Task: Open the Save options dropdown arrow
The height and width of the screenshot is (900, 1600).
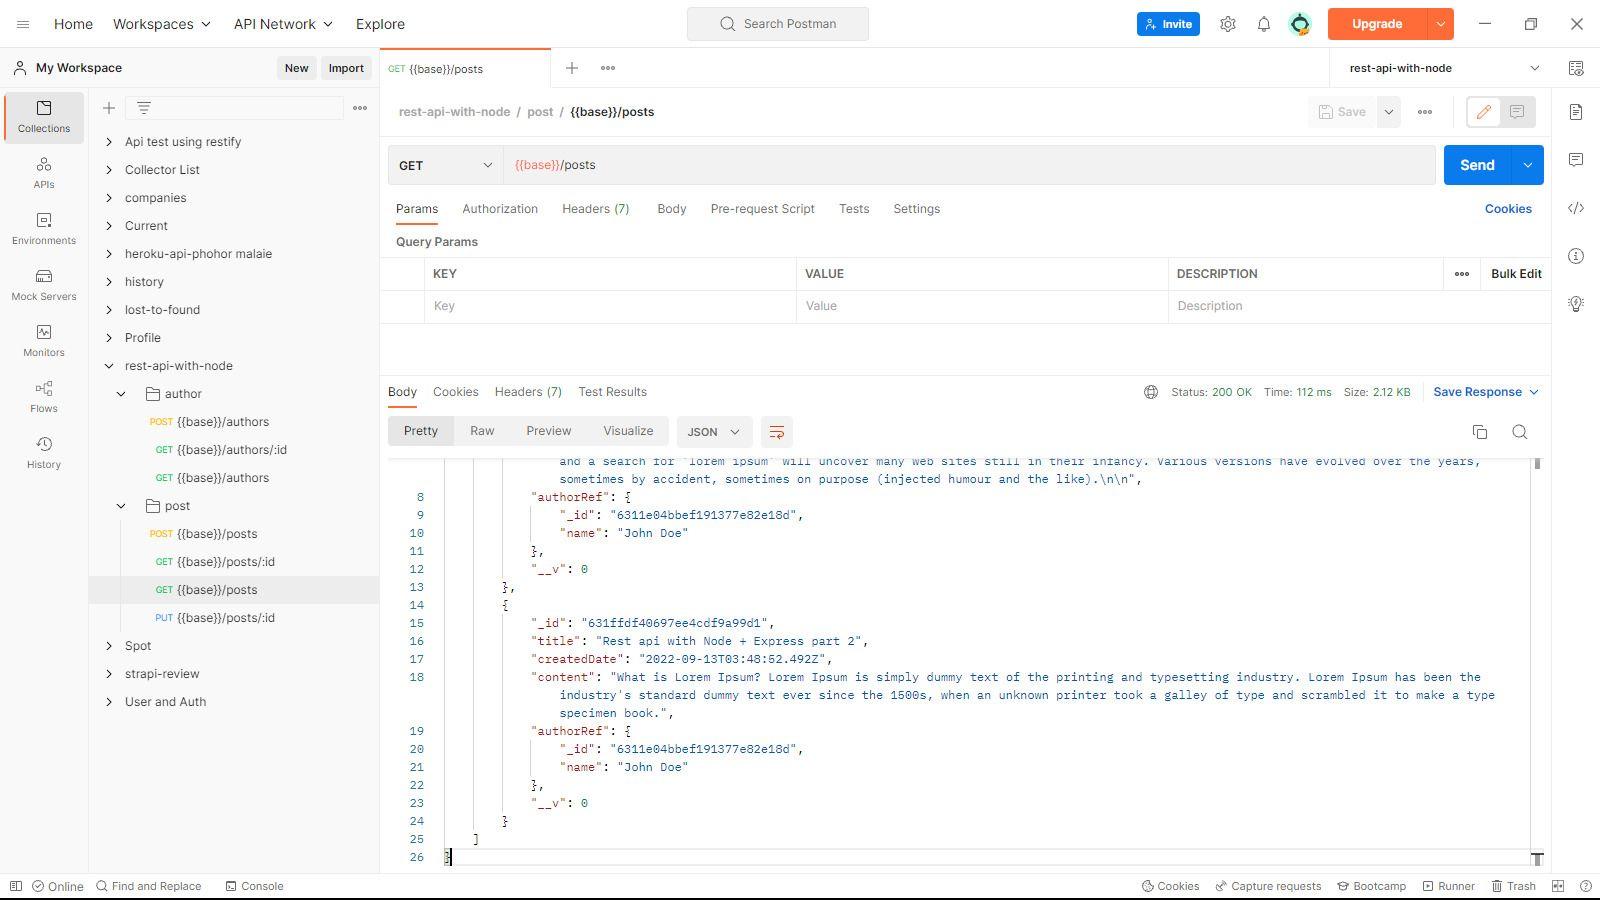Action: point(1389,112)
